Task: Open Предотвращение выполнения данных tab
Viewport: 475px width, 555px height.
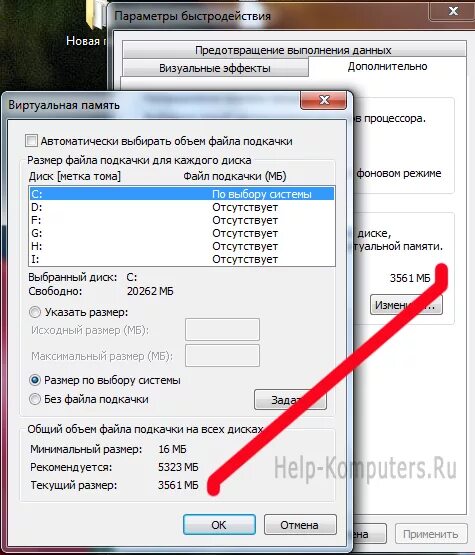Action: 293,50
